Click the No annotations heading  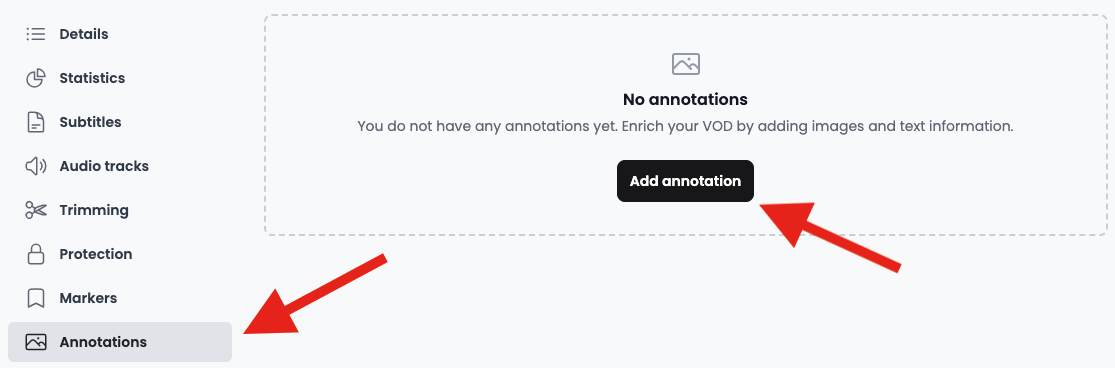tap(685, 99)
